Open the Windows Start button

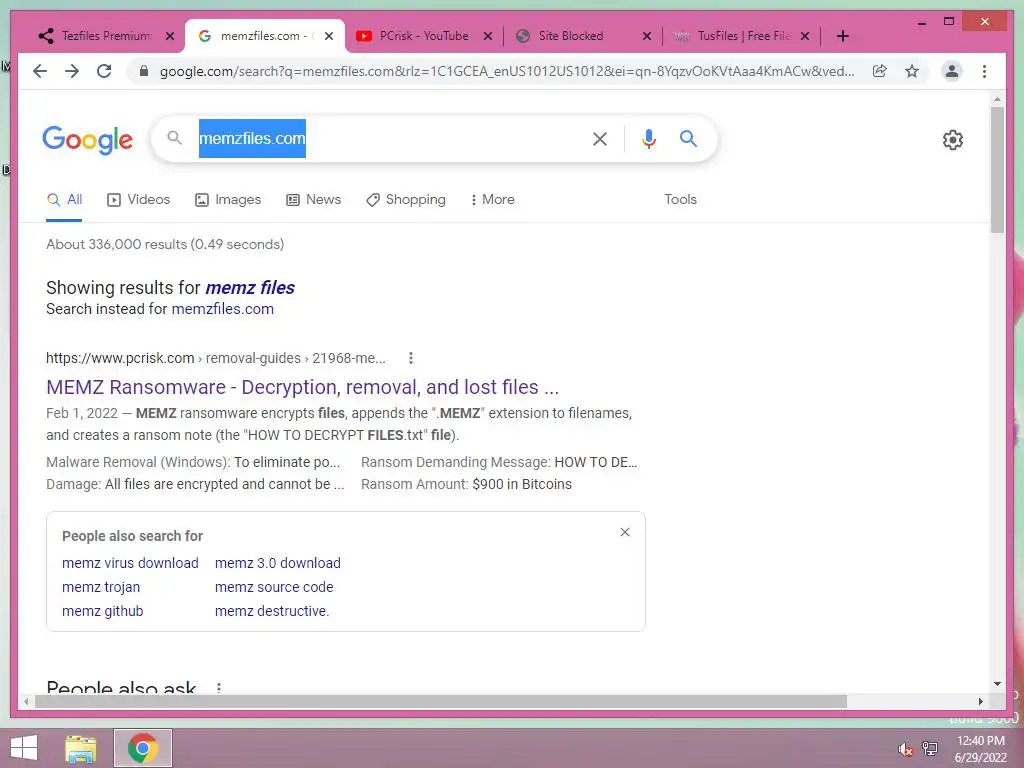click(24, 748)
